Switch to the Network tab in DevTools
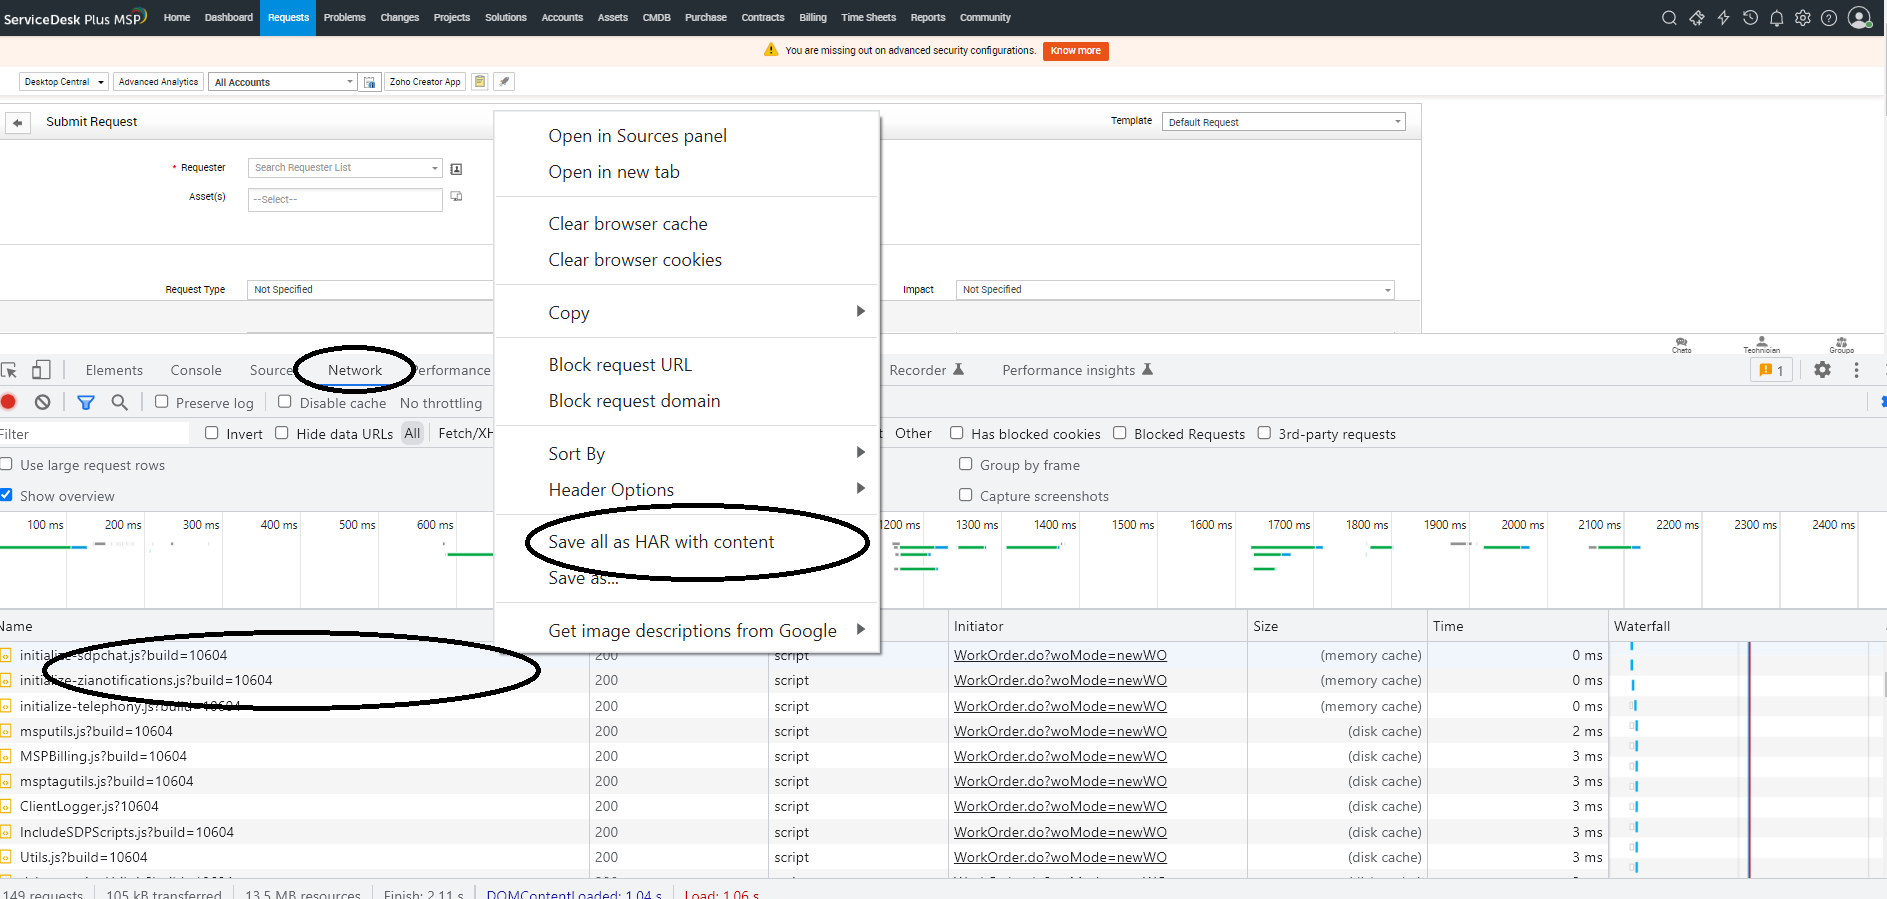Screen dimensions: 1887x899 click(355, 370)
